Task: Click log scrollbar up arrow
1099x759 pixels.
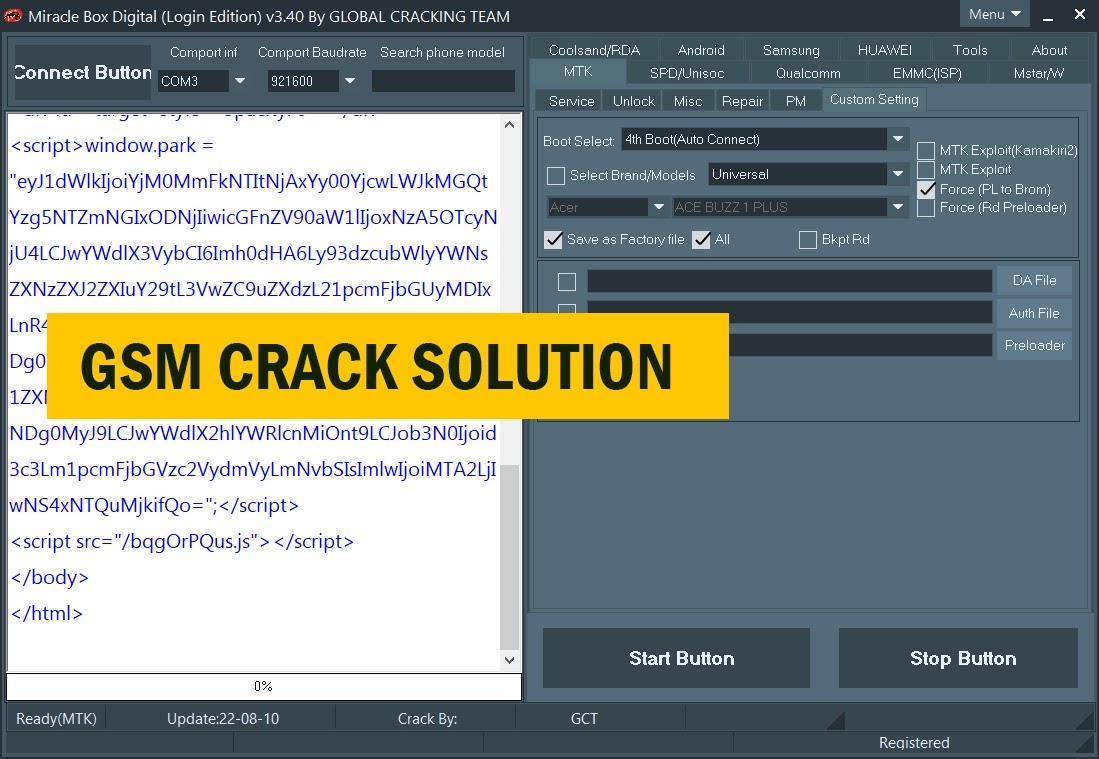Action: 510,125
